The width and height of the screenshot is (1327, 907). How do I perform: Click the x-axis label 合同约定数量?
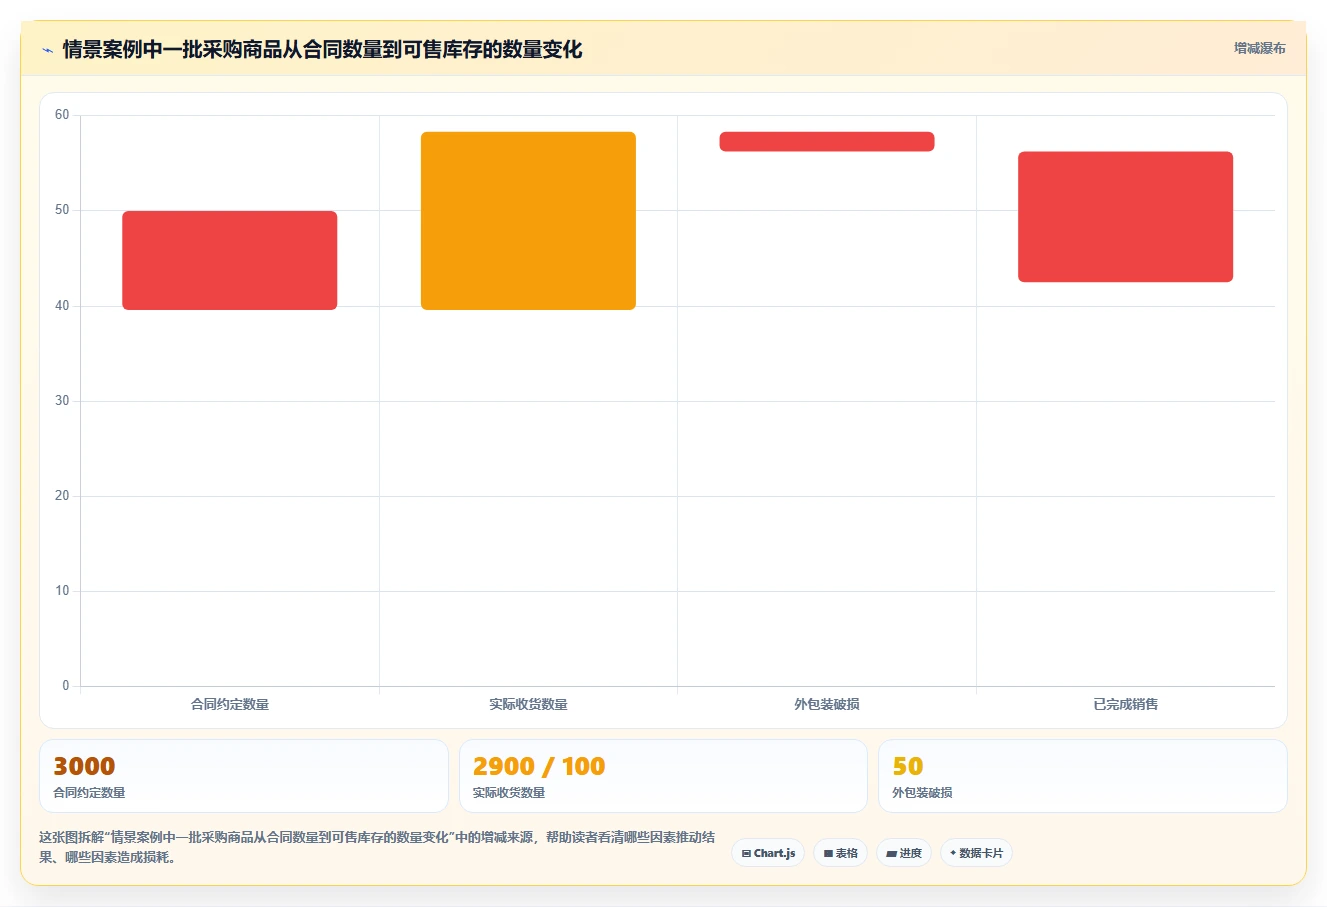230,704
